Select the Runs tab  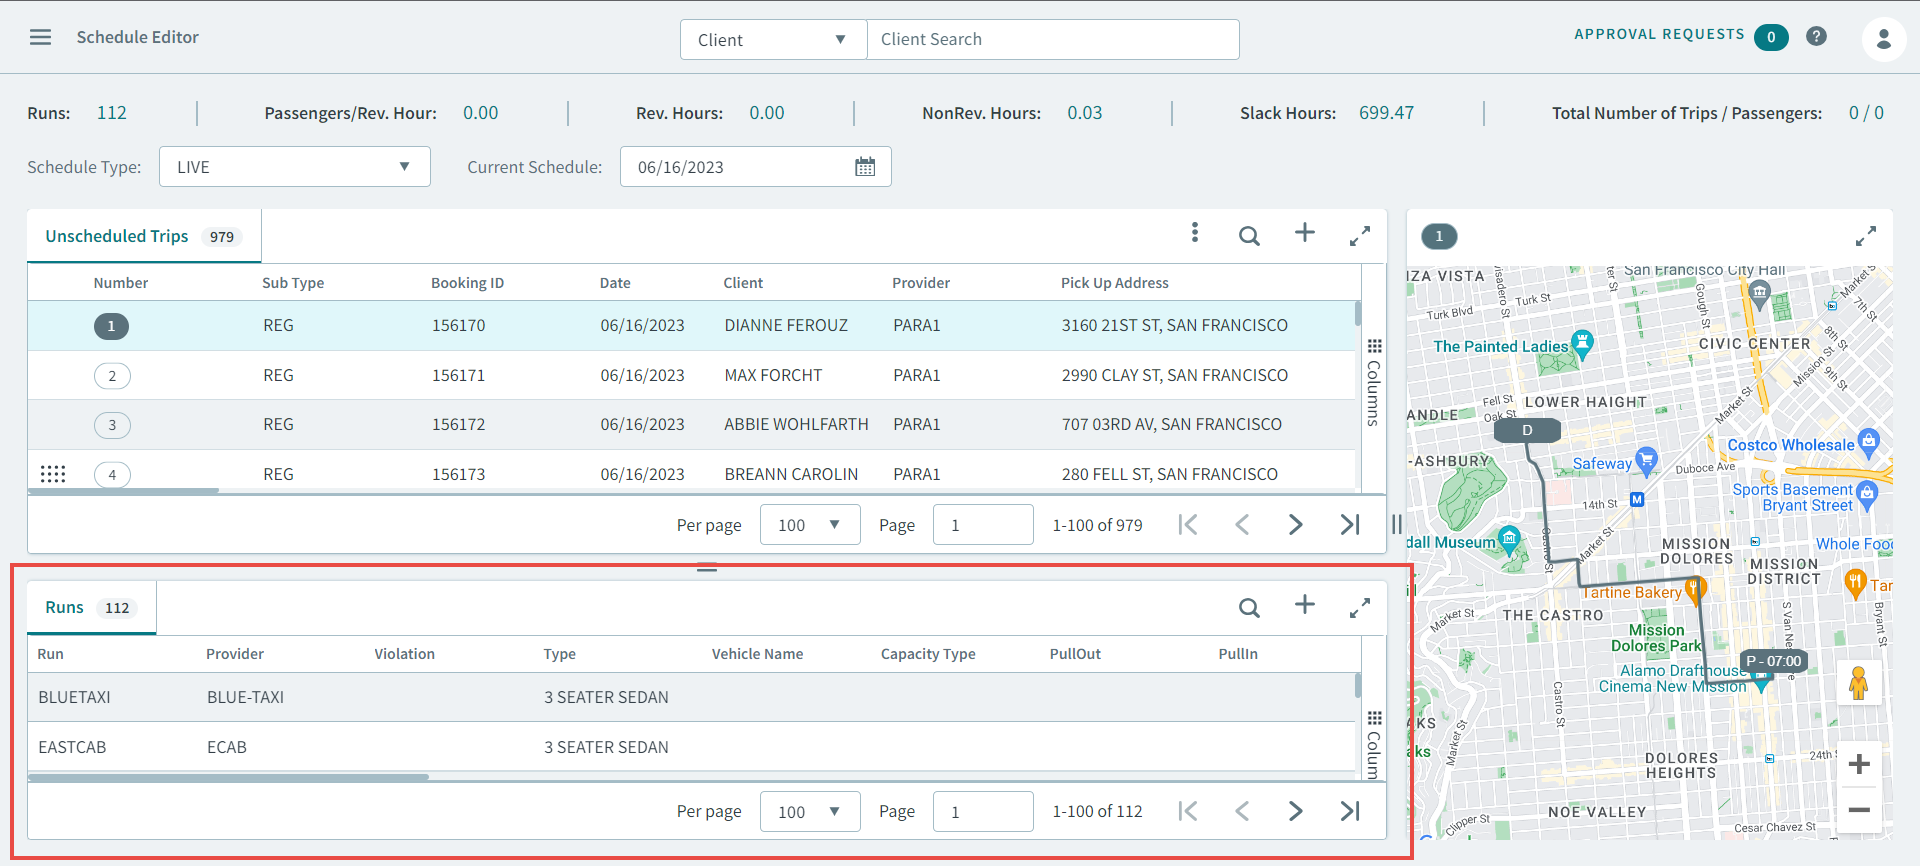click(91, 607)
